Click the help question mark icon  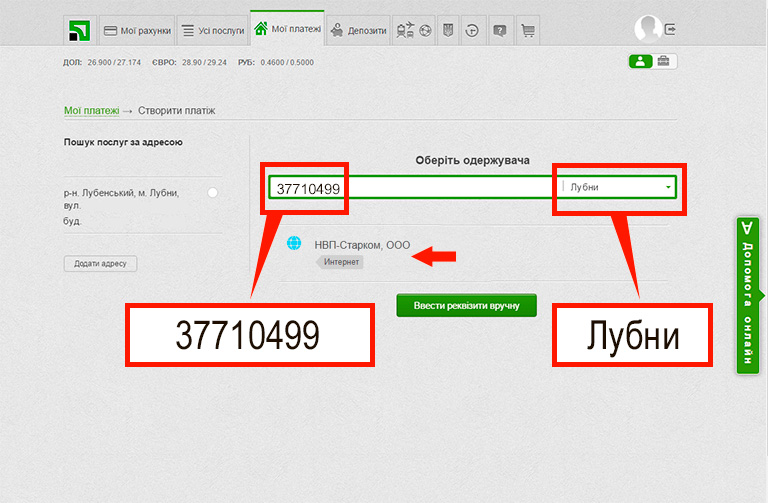click(x=499, y=31)
